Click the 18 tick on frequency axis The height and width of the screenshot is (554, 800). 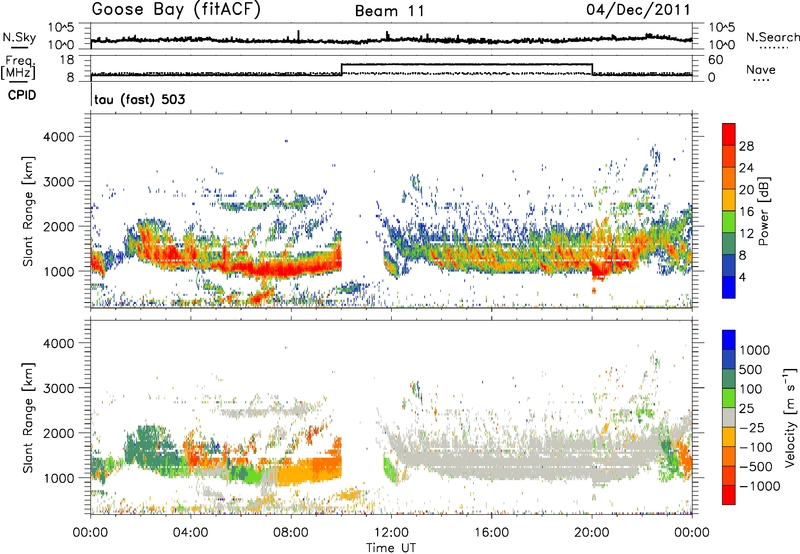(67, 60)
